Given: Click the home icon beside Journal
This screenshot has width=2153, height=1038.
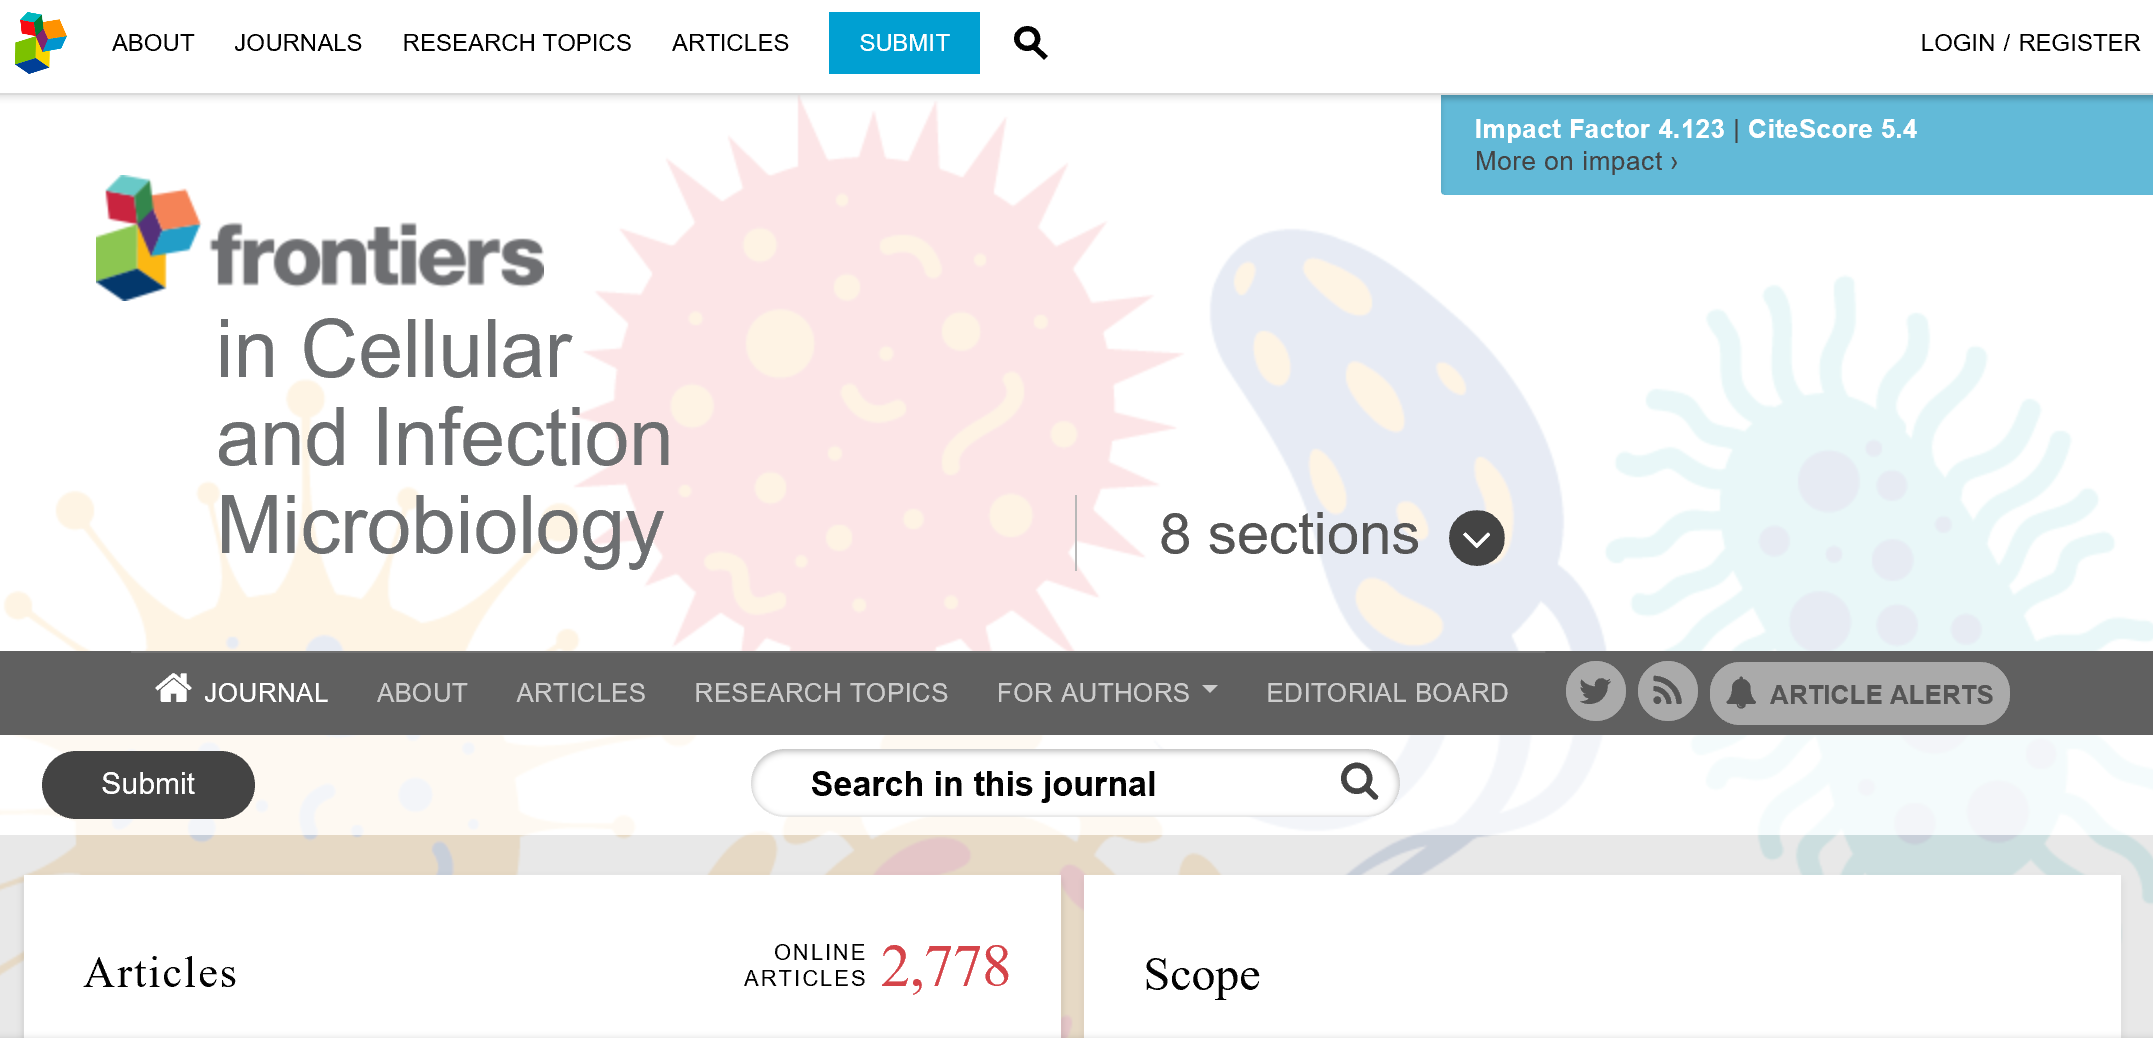Looking at the screenshot, I should point(173,688).
